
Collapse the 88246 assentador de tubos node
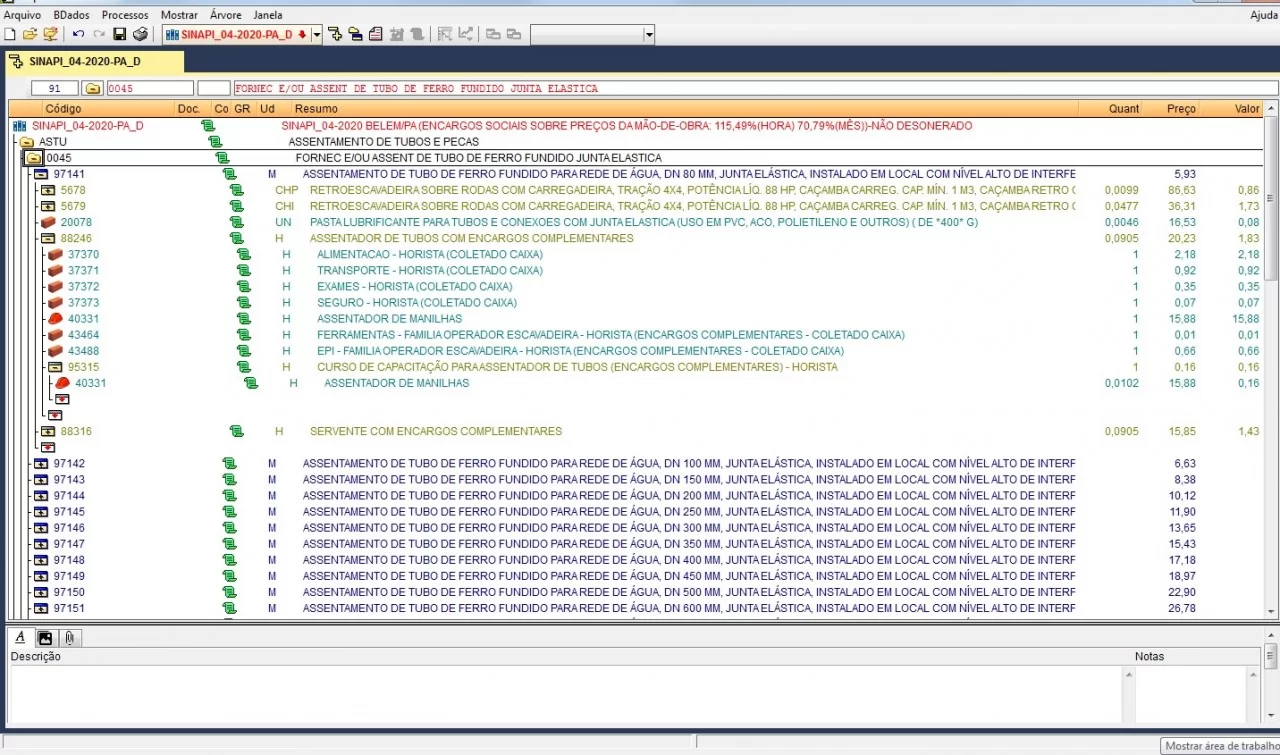pyautogui.click(x=48, y=238)
